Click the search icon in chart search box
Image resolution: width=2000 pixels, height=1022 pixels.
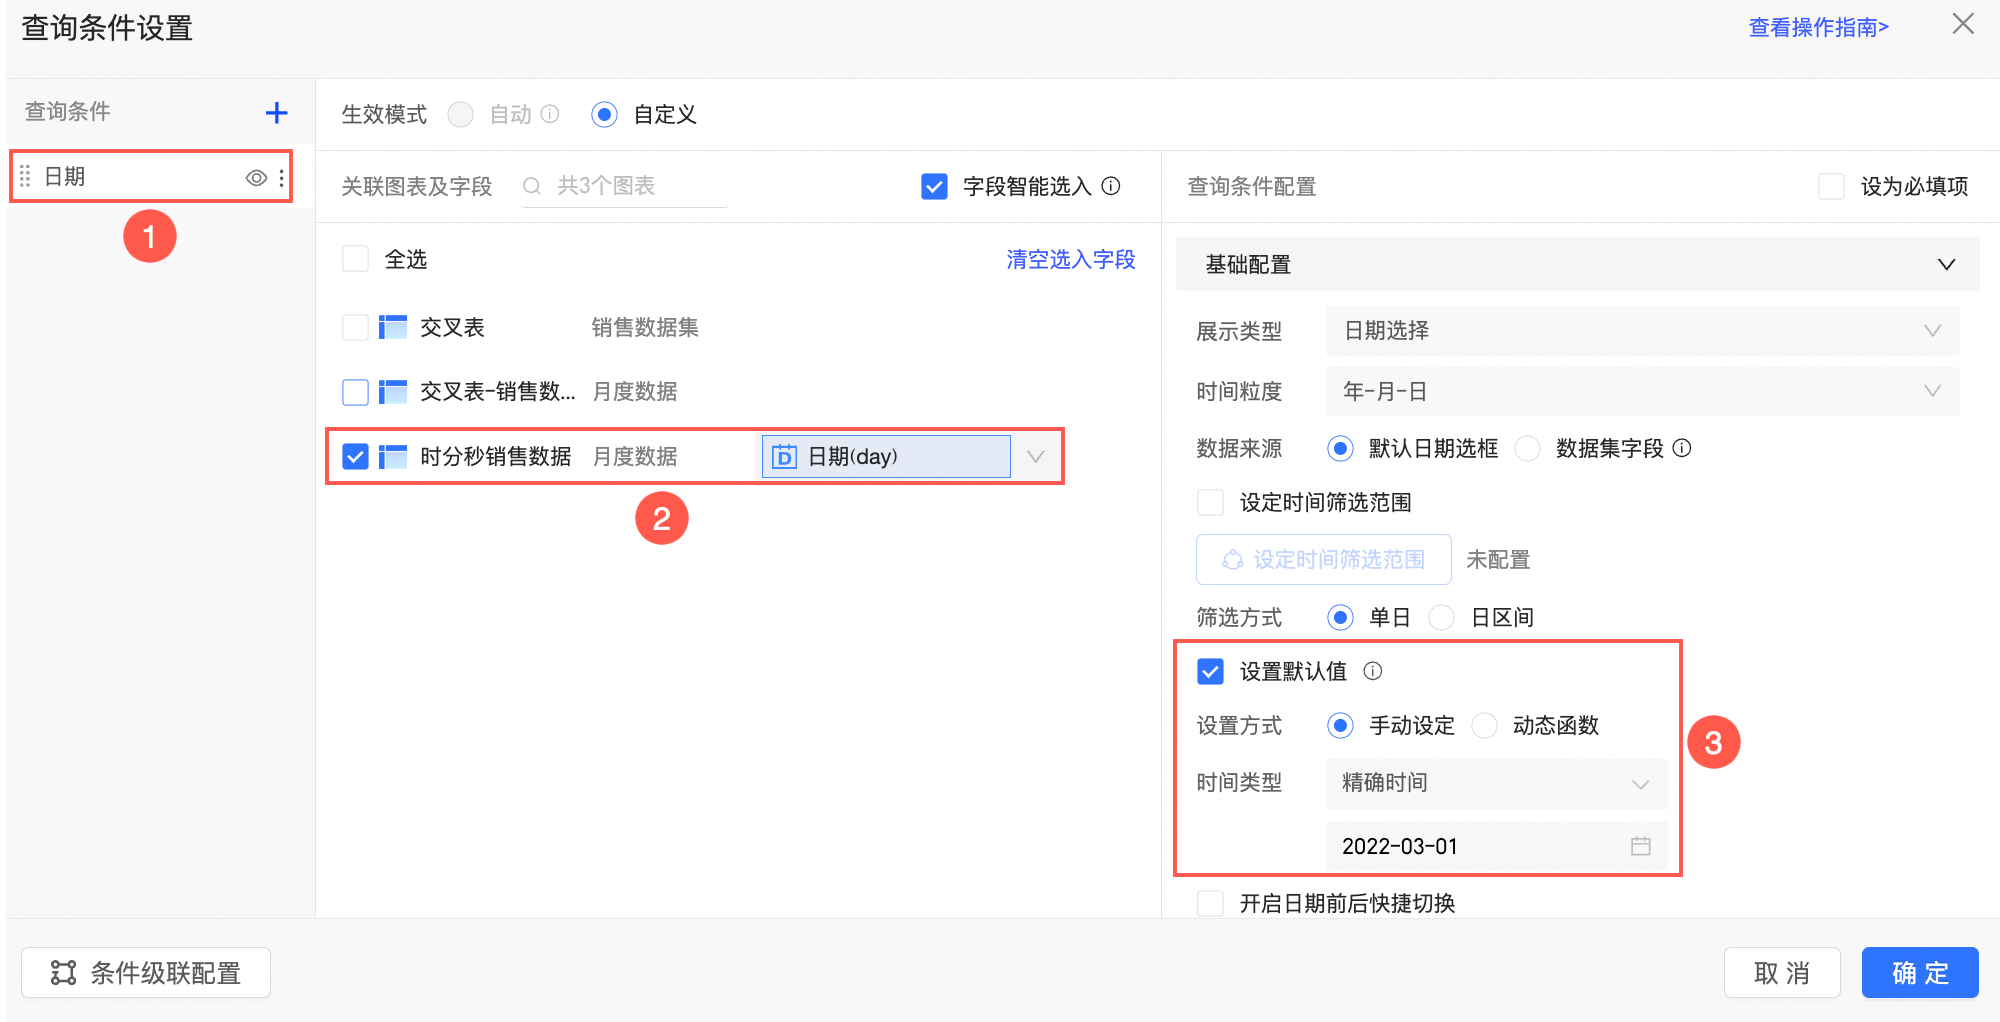[532, 186]
